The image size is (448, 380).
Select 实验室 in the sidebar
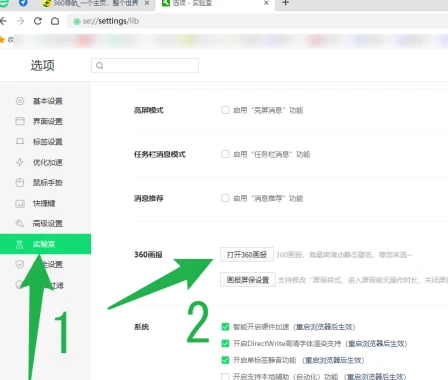pyautogui.click(x=45, y=244)
